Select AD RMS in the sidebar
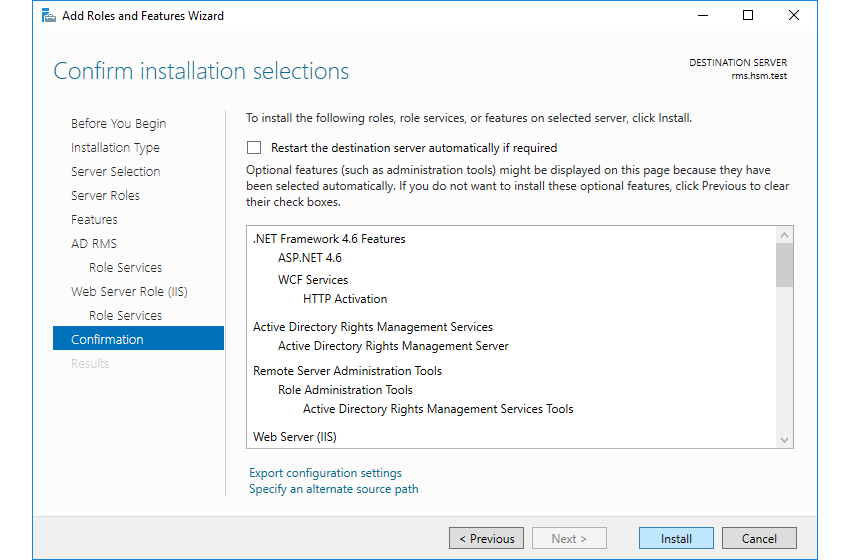 (94, 243)
